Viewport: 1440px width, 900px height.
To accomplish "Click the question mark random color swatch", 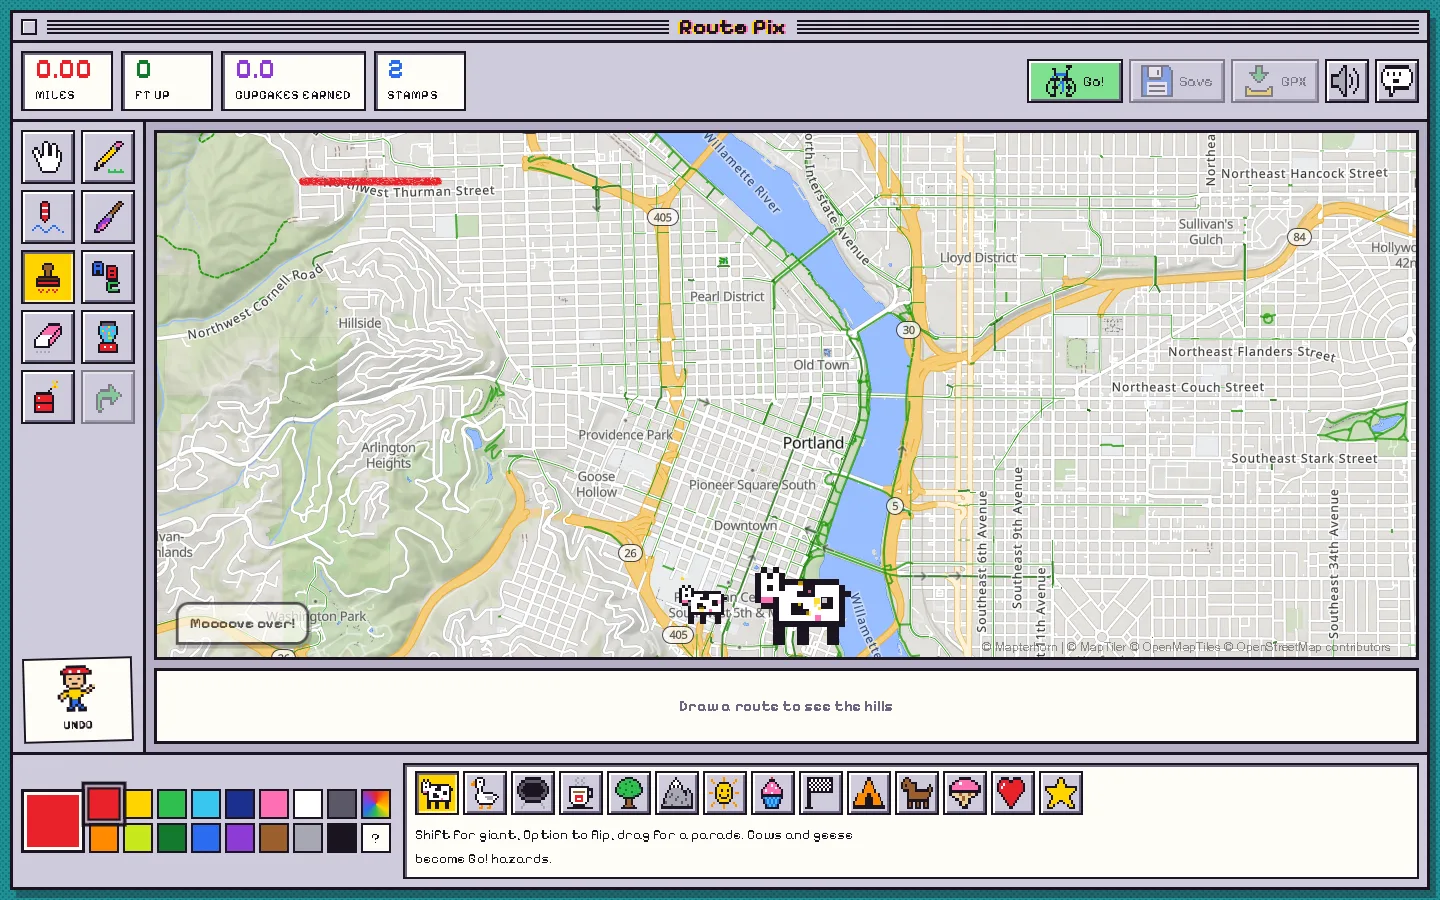I will [x=376, y=838].
